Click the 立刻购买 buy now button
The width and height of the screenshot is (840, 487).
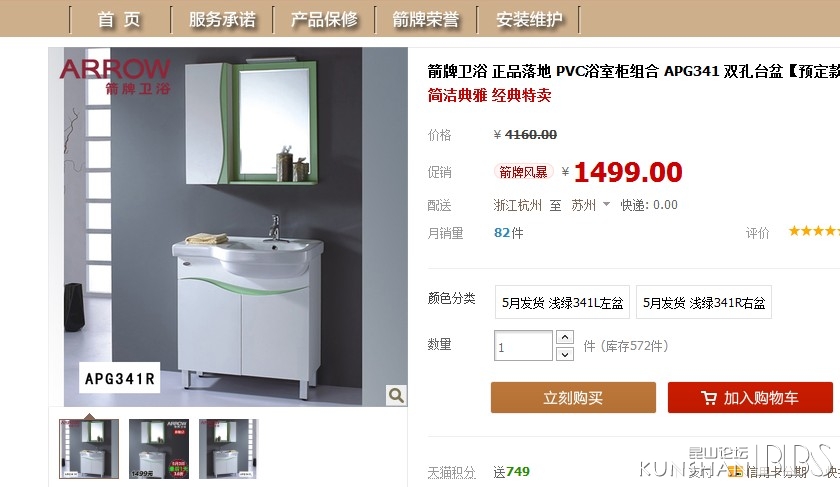click(x=573, y=398)
